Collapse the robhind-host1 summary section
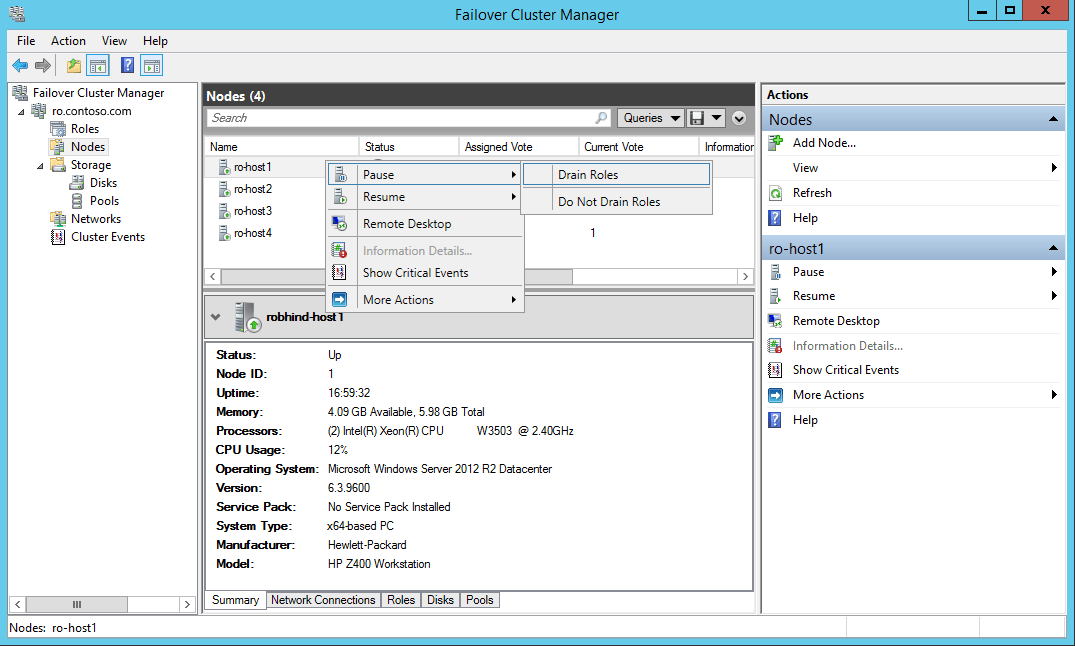 click(216, 317)
